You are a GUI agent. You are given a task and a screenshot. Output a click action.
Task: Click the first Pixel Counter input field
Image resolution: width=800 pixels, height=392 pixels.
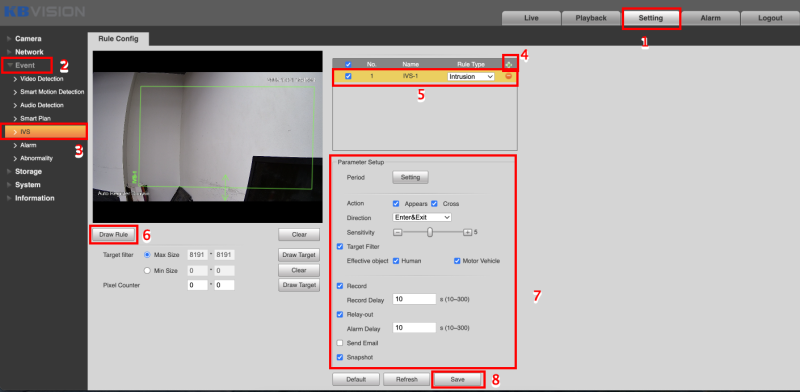click(x=197, y=285)
